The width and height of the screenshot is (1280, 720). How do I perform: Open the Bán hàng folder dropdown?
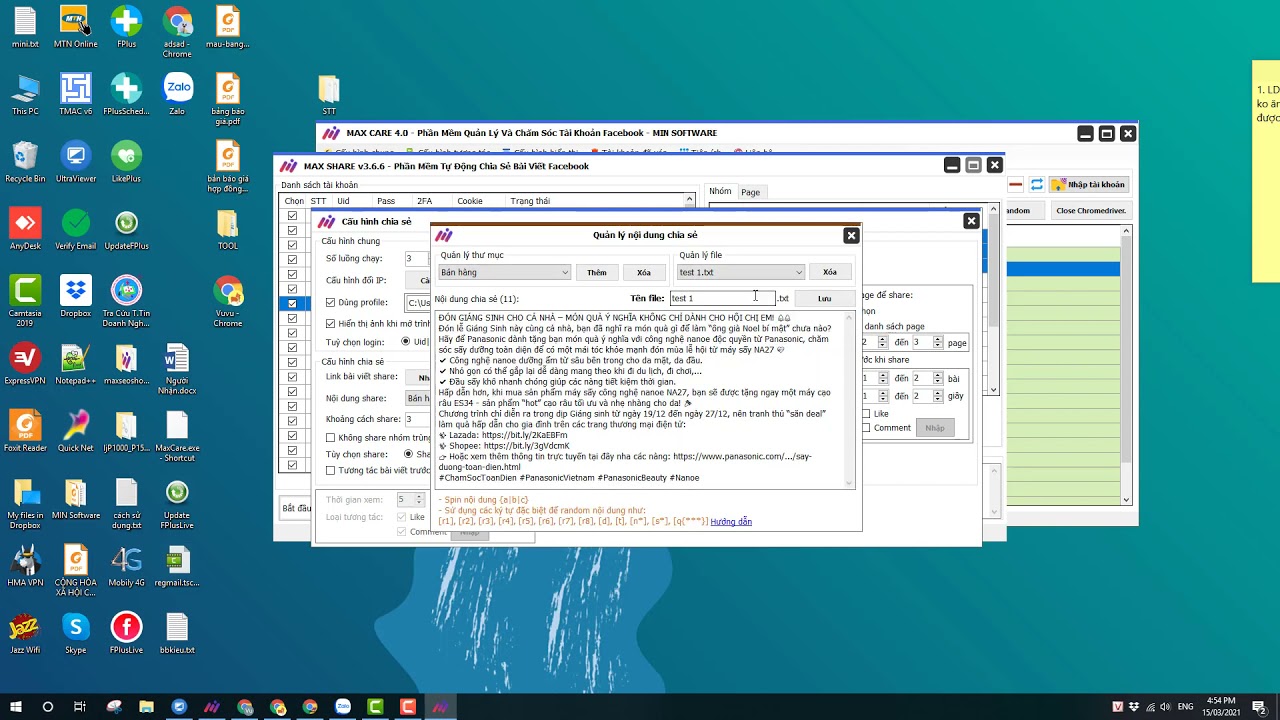coord(505,272)
